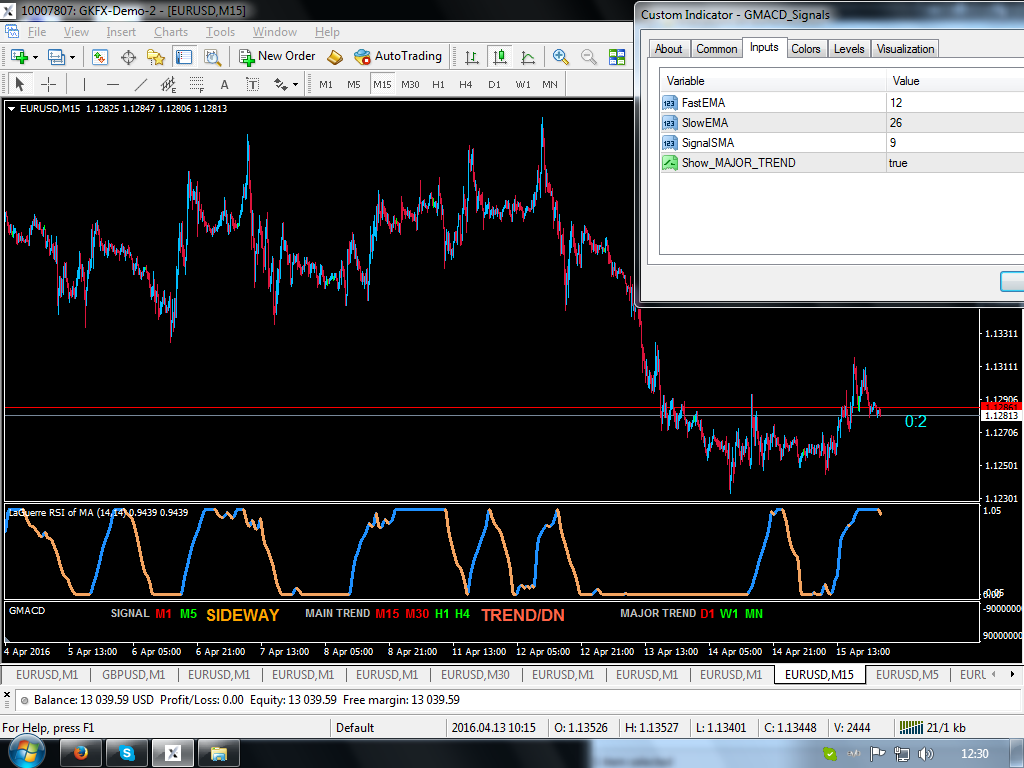Select the Fibonacci retracement tool
Screen dimensions: 1024x768
tap(197, 84)
